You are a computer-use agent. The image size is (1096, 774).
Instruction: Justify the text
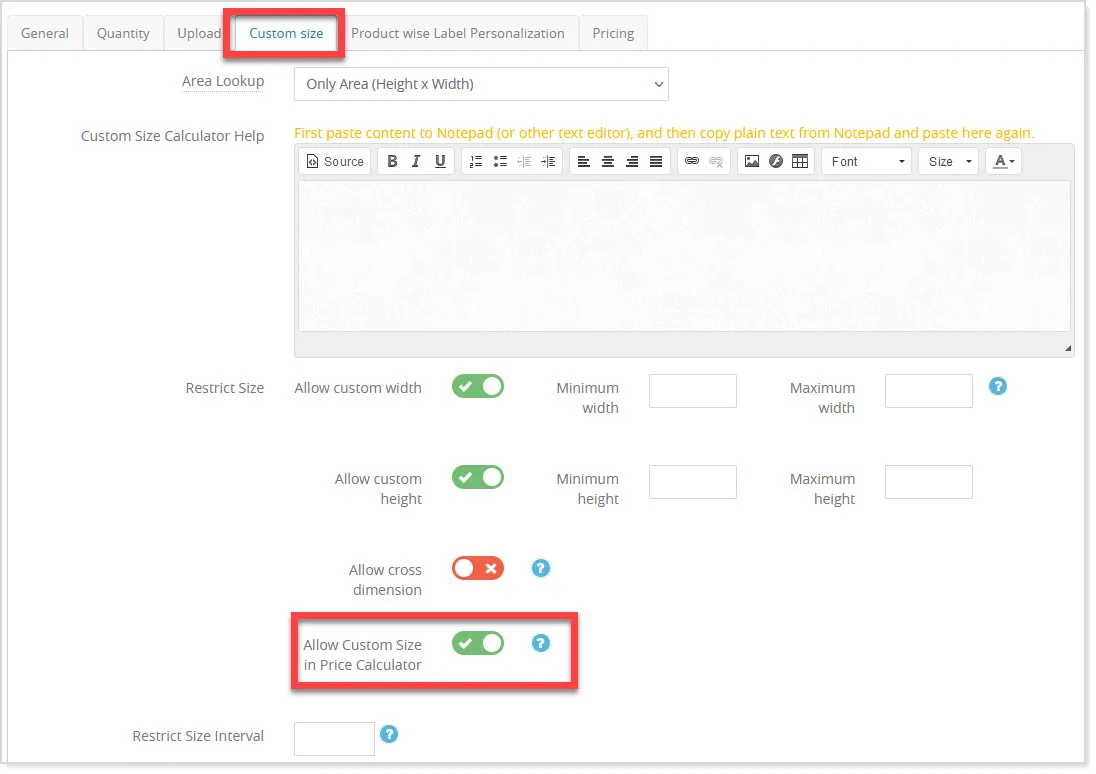(x=656, y=162)
